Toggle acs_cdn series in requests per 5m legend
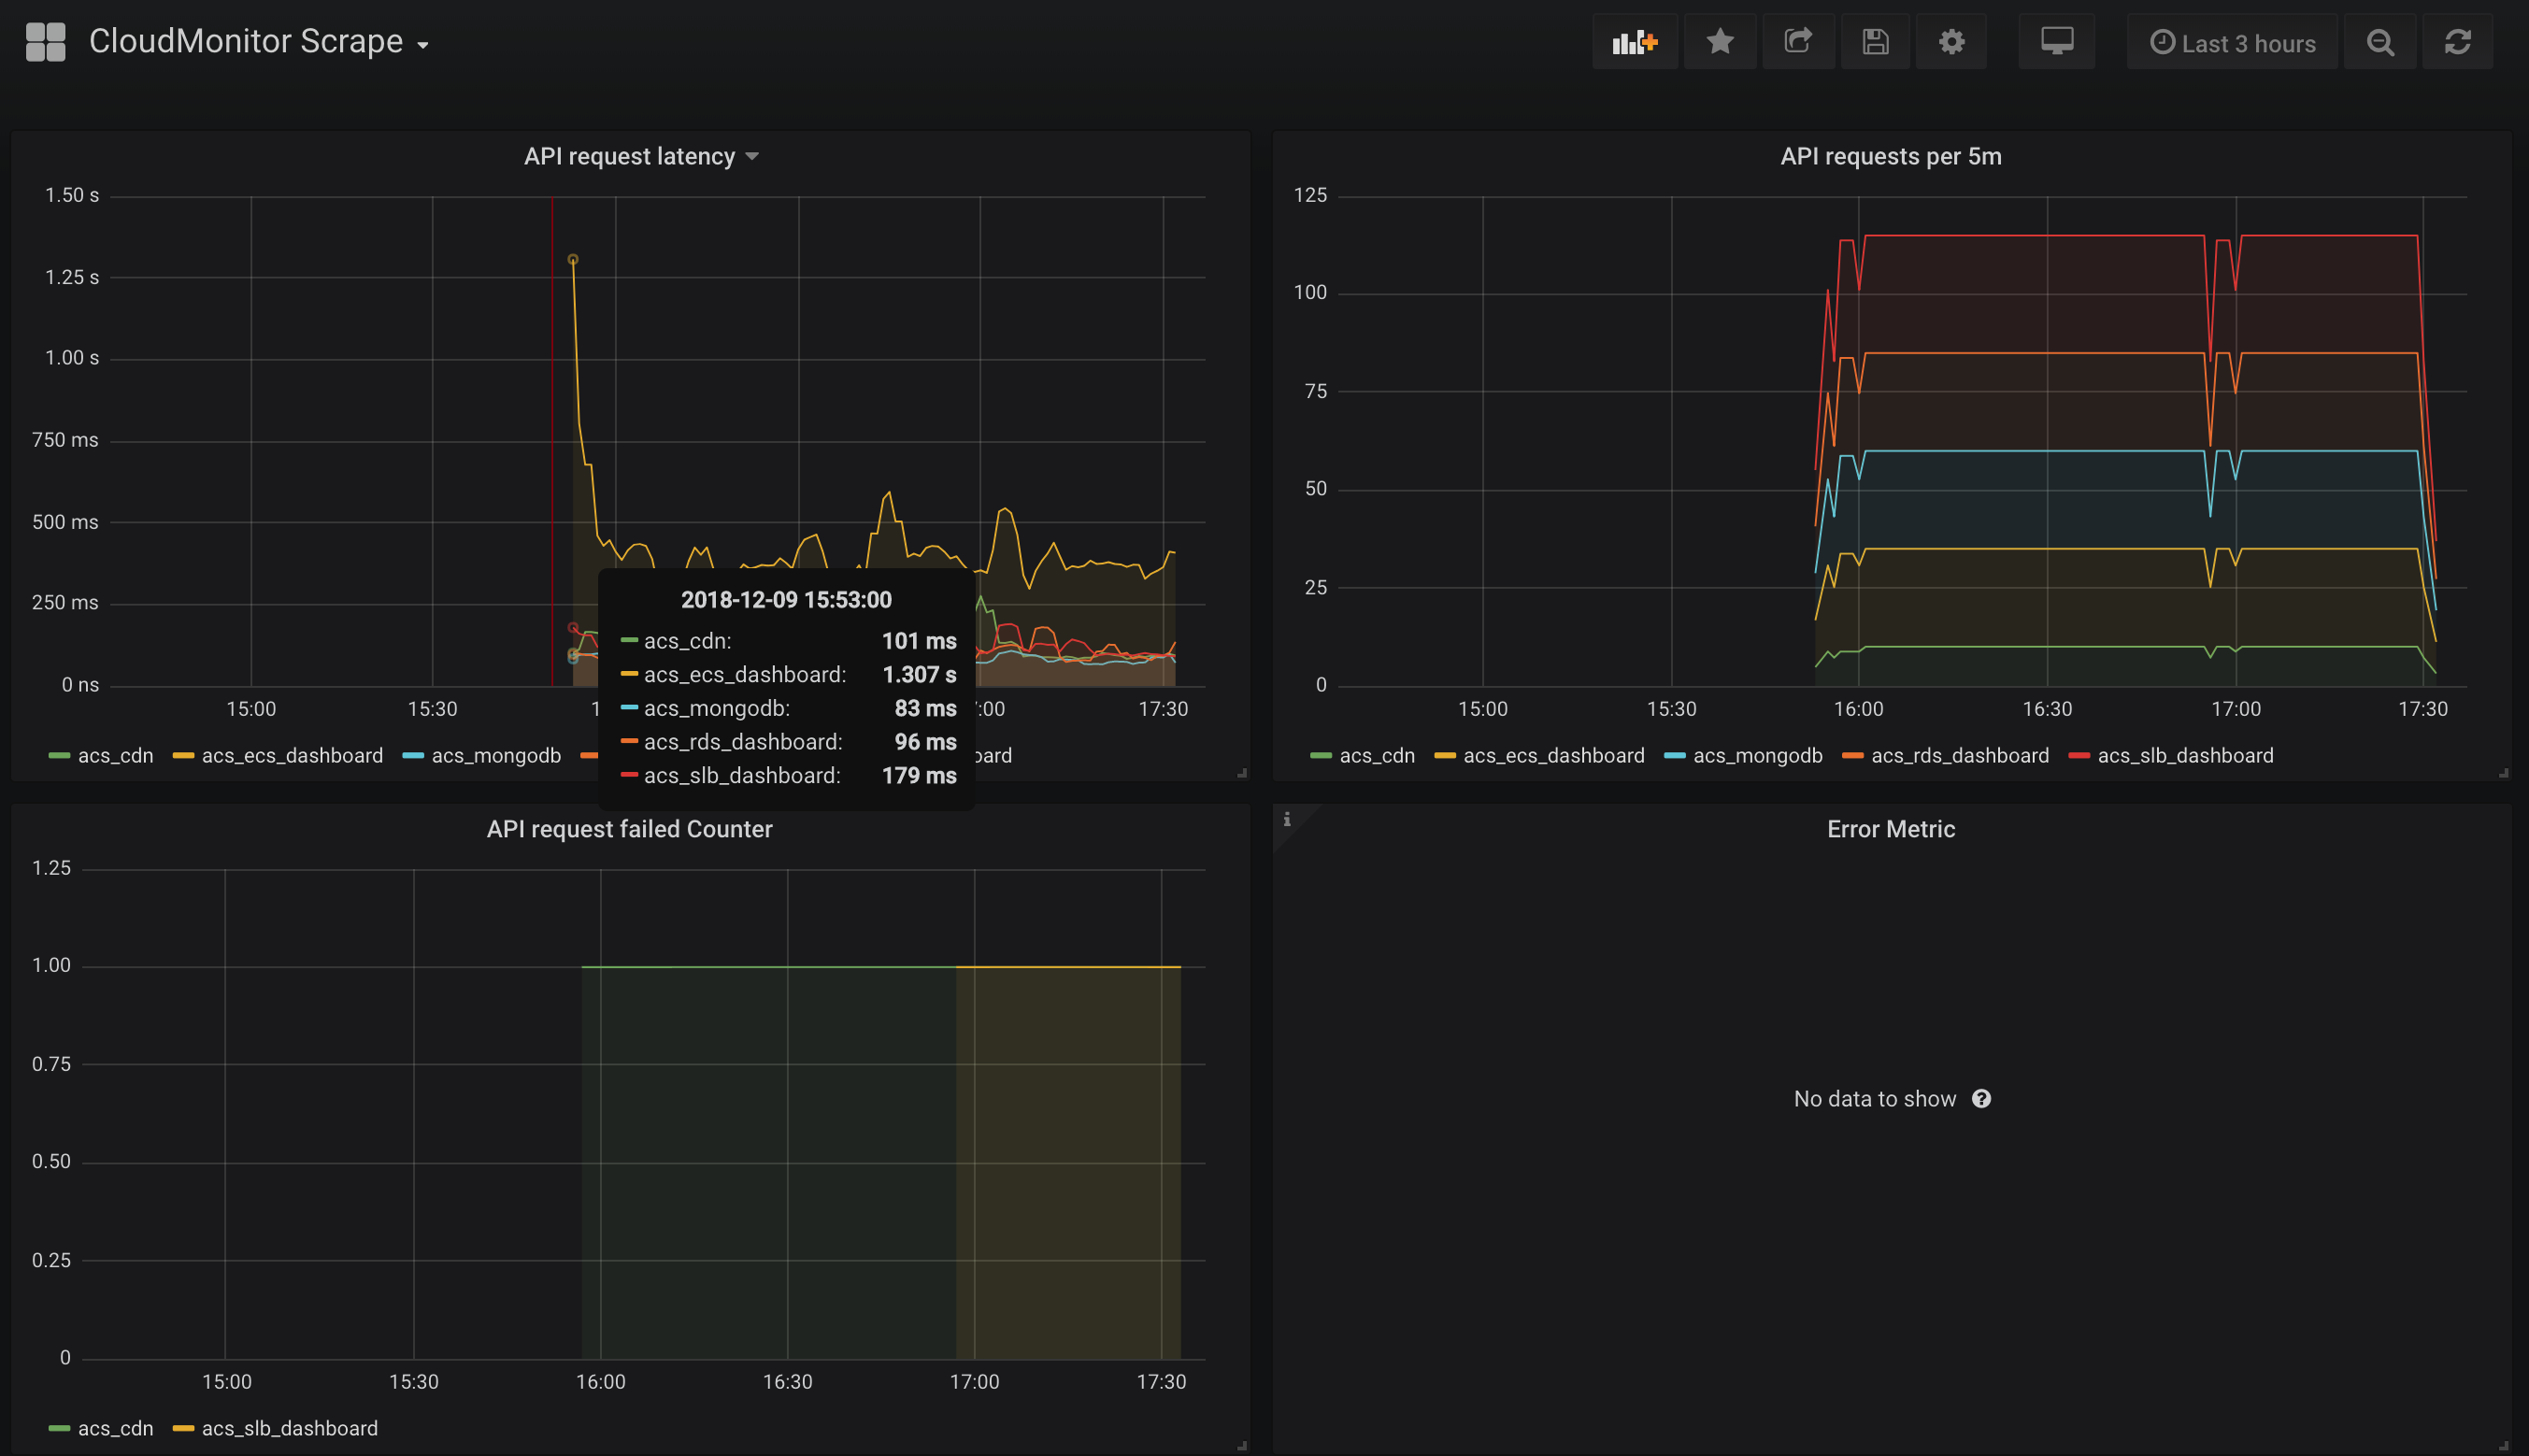Viewport: 2529px width, 1456px height. (x=1376, y=756)
